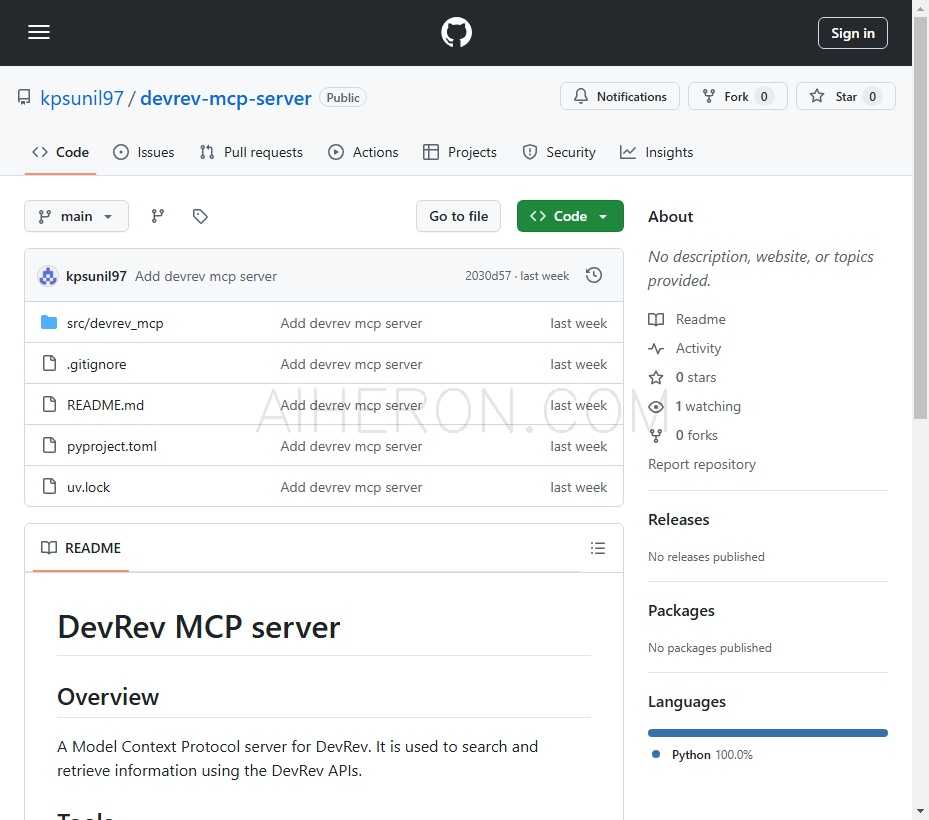
Task: Open the uv.lock file
Action: point(88,487)
